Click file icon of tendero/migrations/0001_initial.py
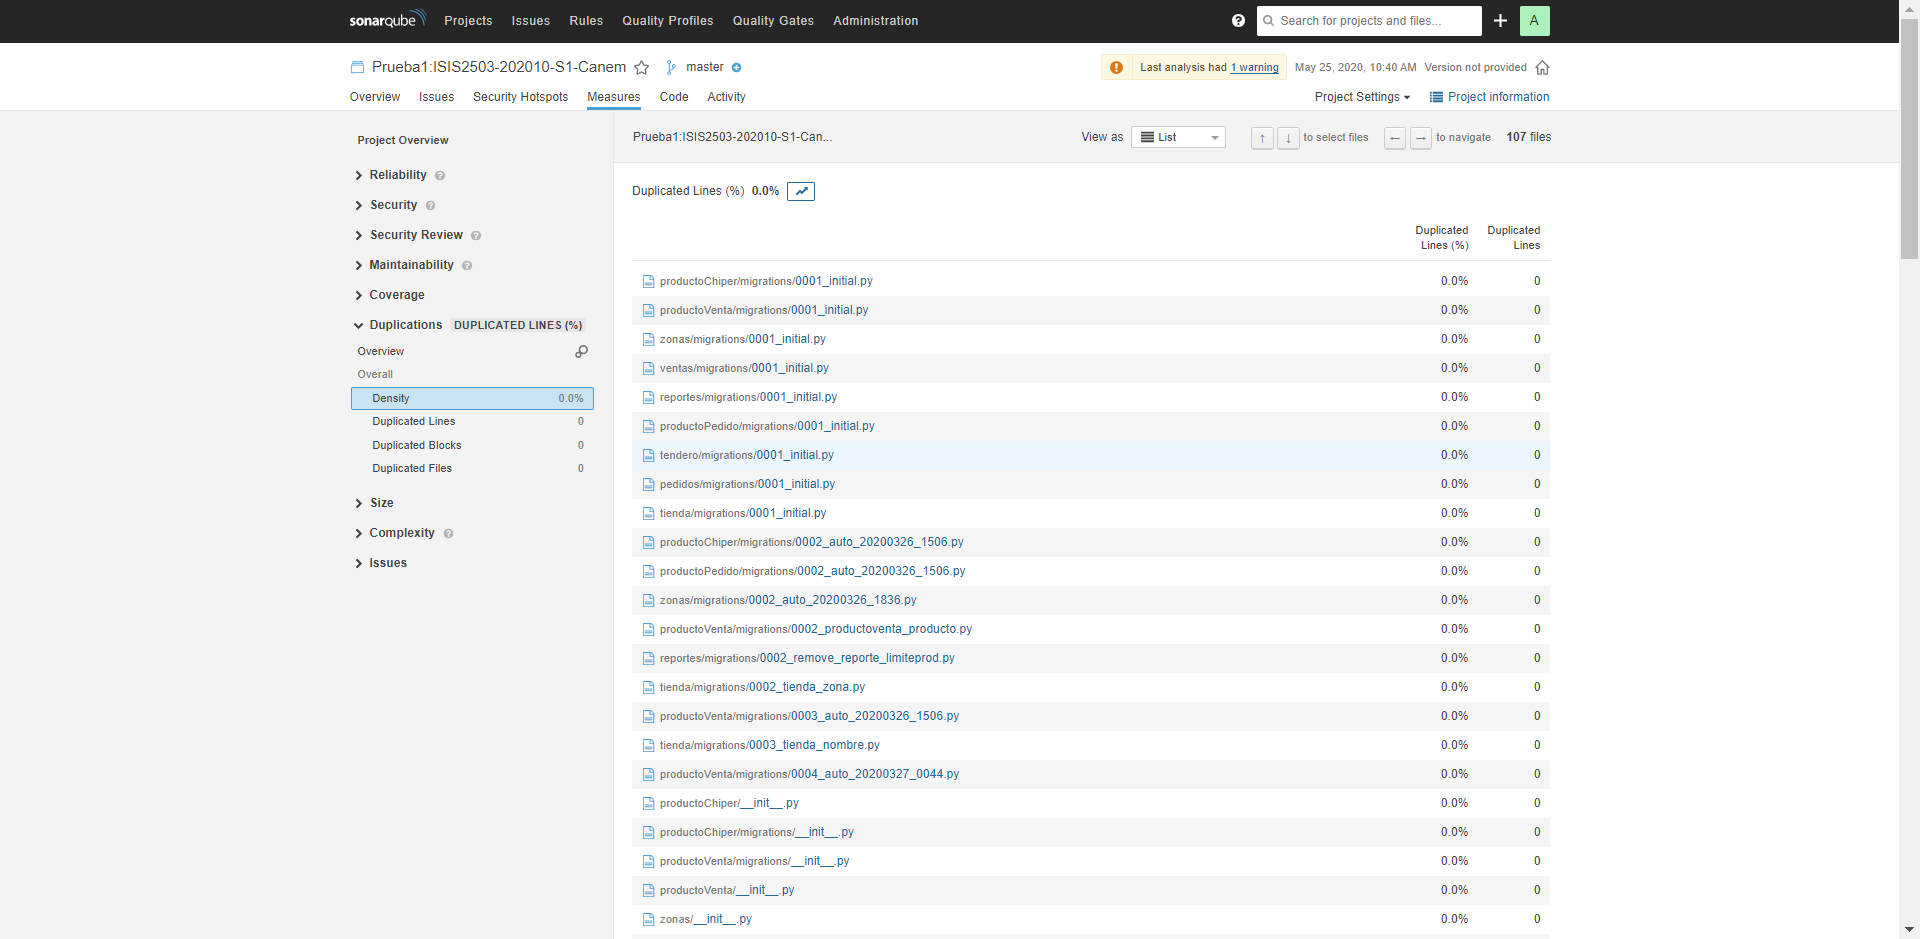1920x939 pixels. click(x=648, y=456)
